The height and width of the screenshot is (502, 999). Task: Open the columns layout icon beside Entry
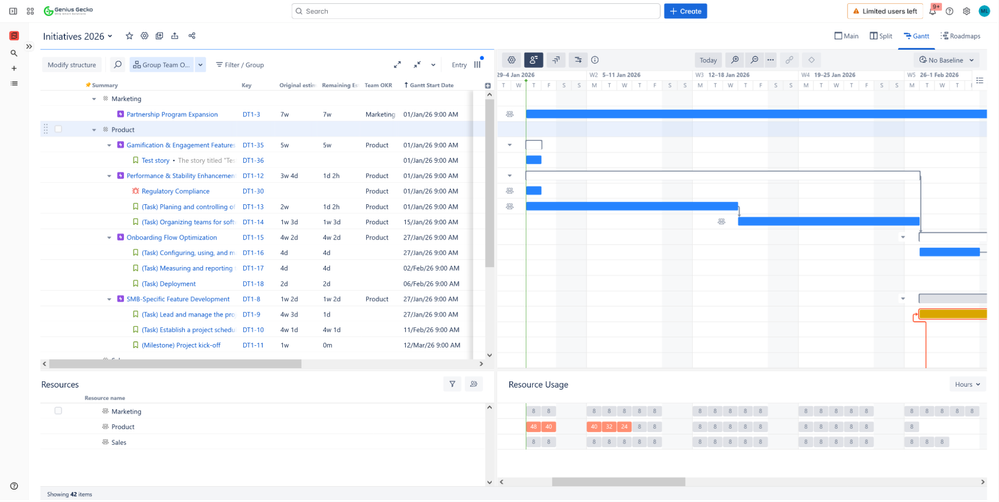coord(477,64)
